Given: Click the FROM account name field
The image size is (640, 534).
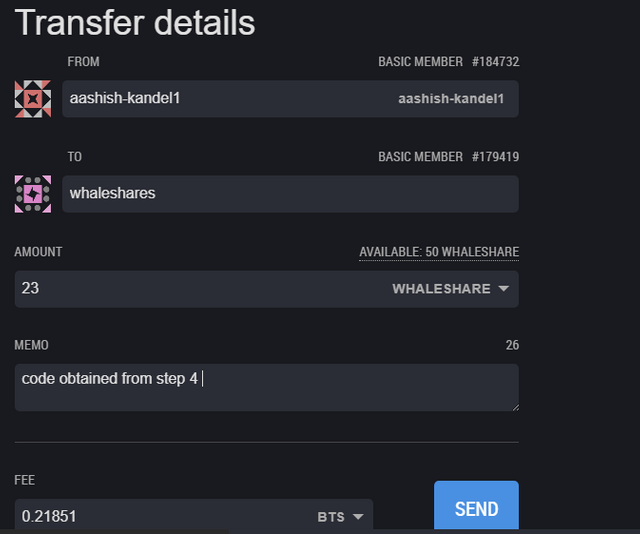Looking at the screenshot, I should click(x=290, y=99).
